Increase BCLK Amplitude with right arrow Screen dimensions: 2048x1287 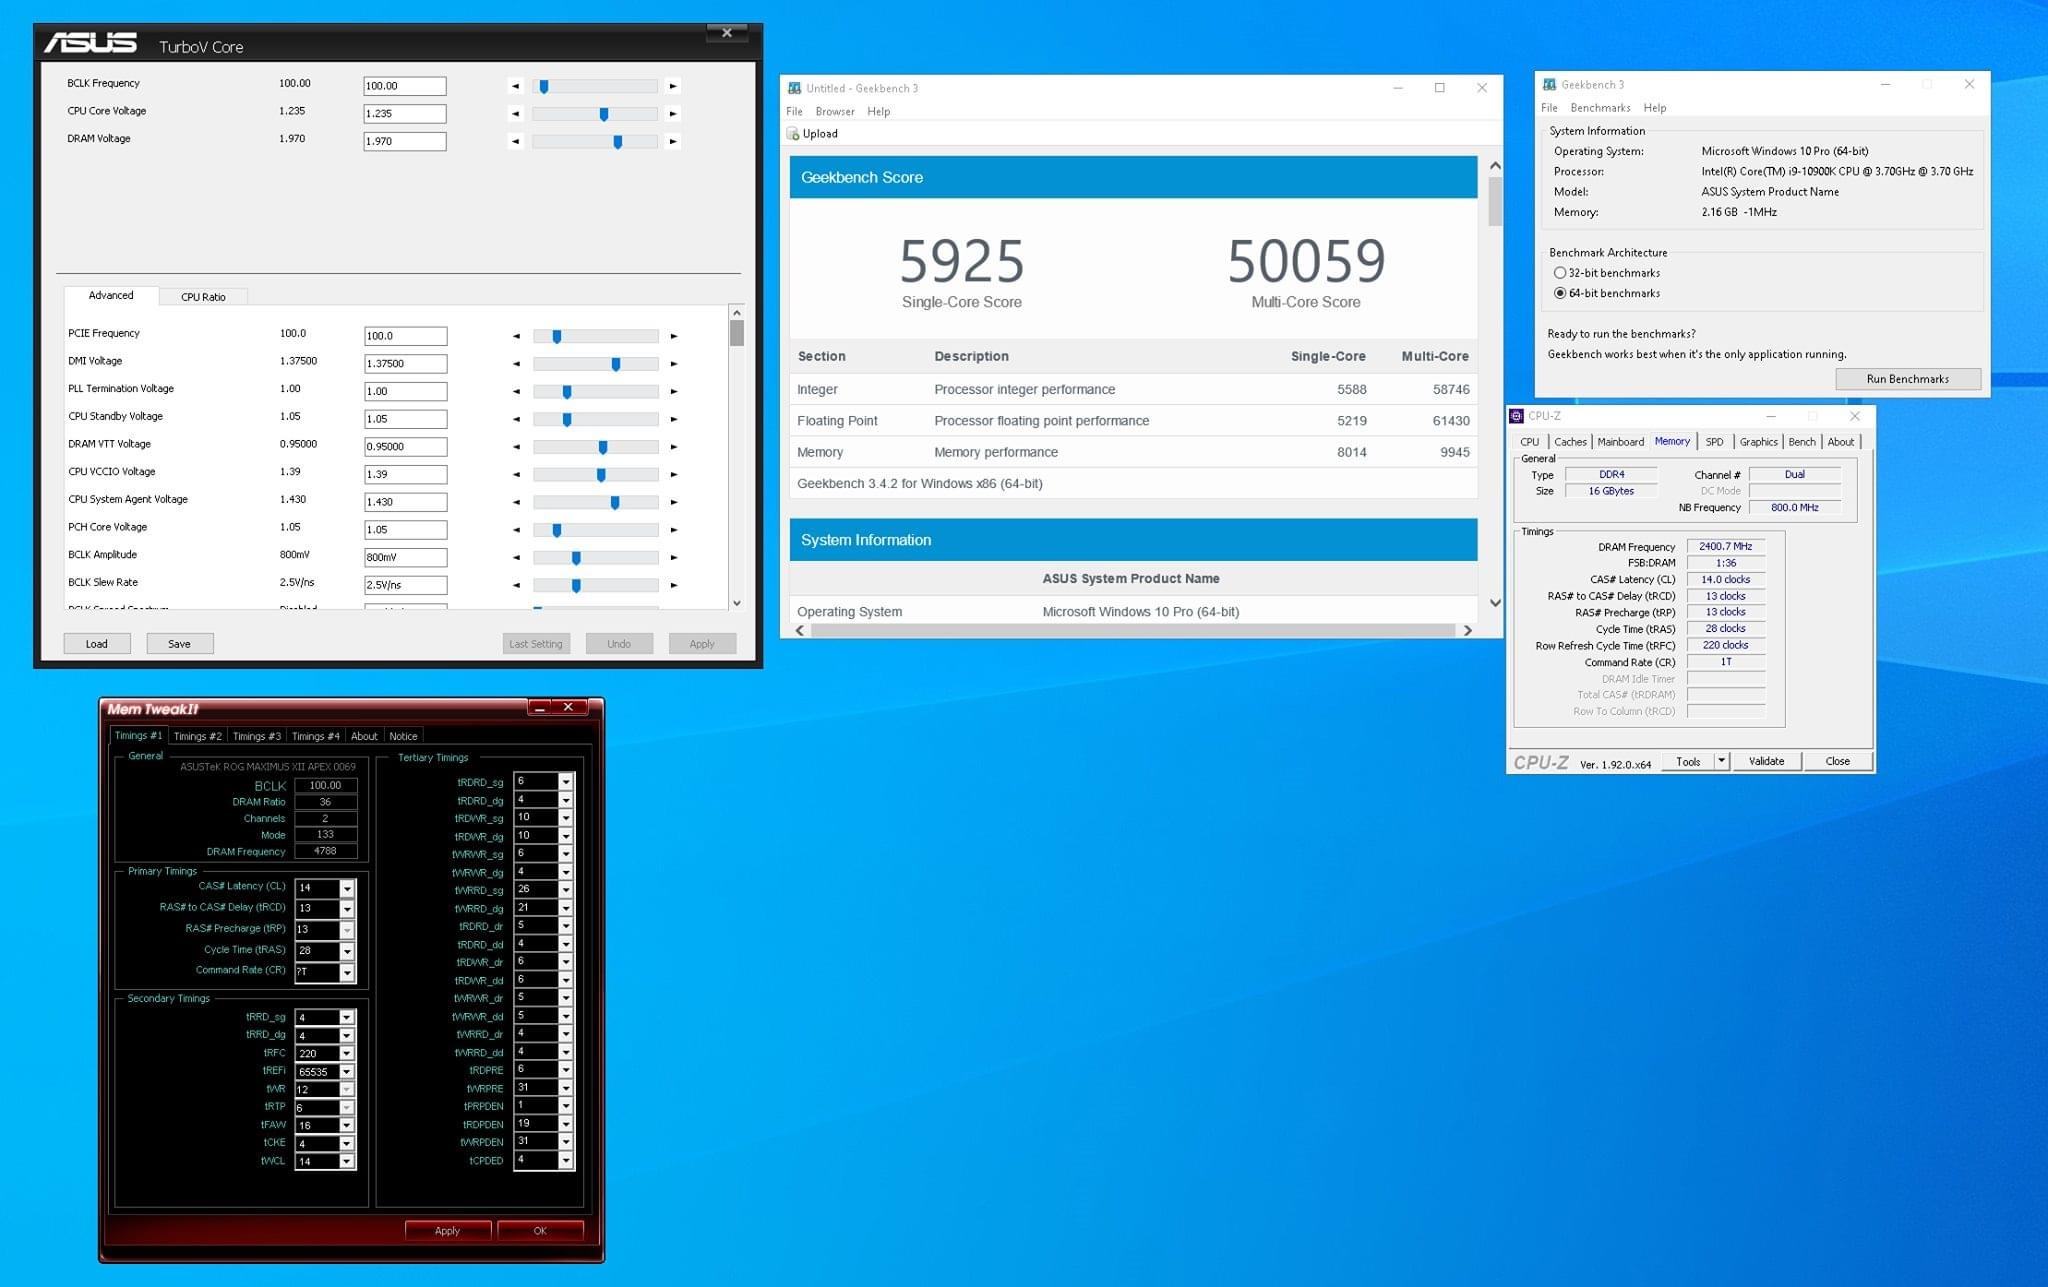click(x=674, y=557)
